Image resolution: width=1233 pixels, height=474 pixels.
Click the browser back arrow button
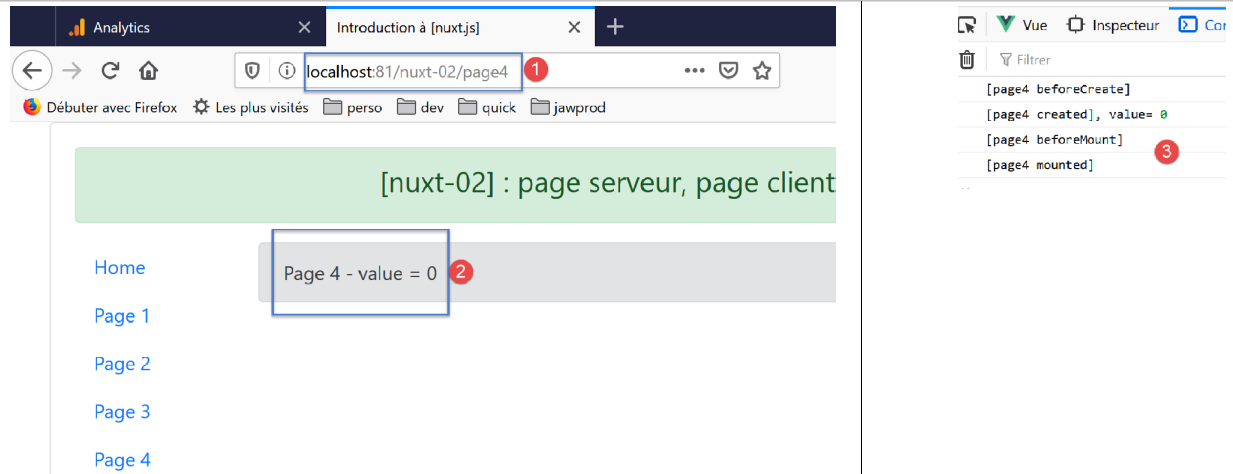31,70
